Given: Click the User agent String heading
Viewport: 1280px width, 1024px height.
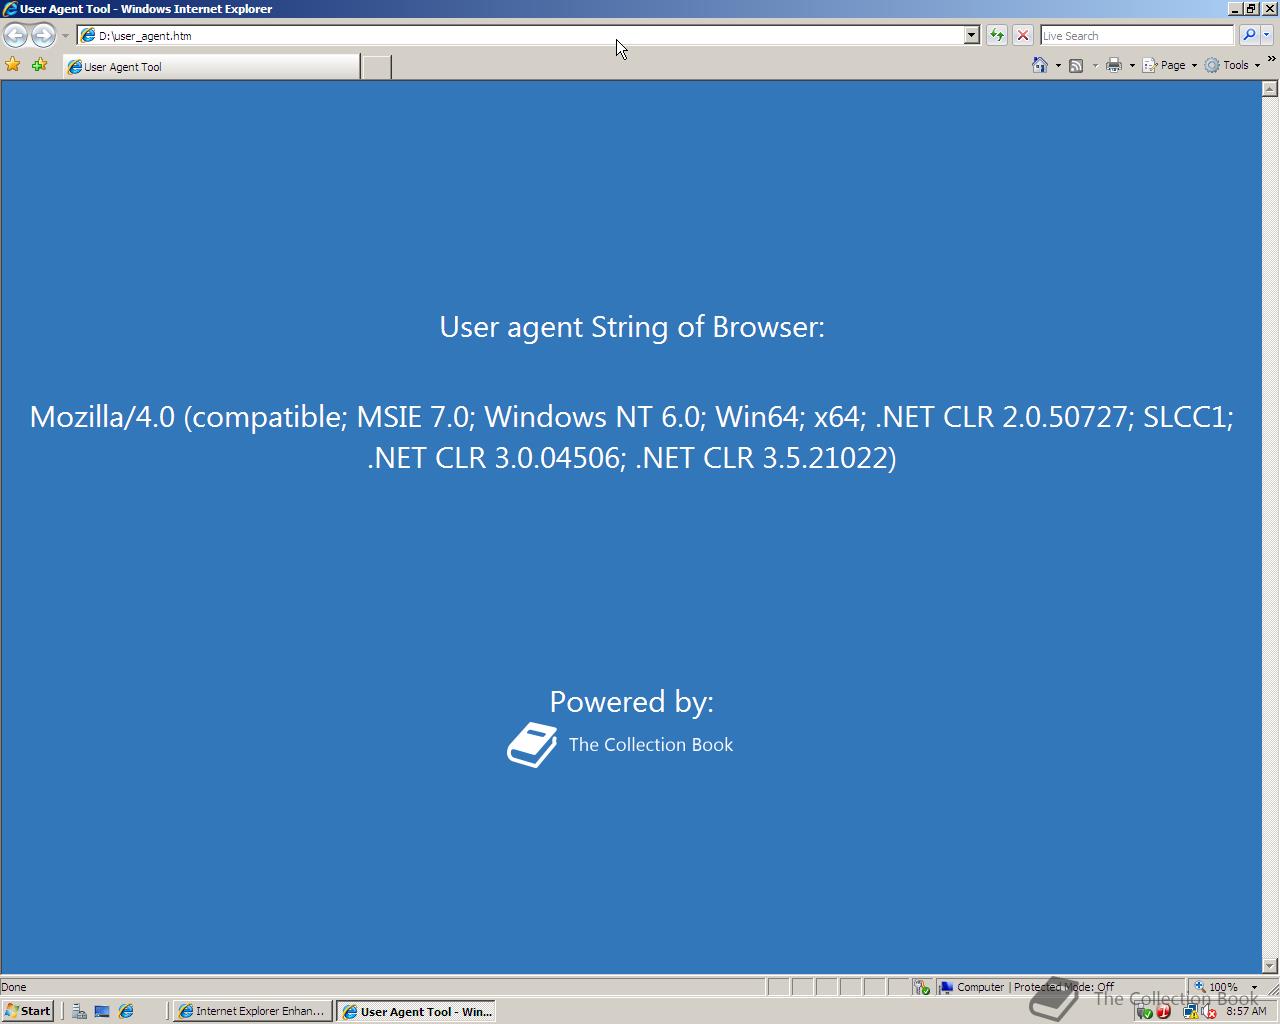Looking at the screenshot, I should point(632,327).
